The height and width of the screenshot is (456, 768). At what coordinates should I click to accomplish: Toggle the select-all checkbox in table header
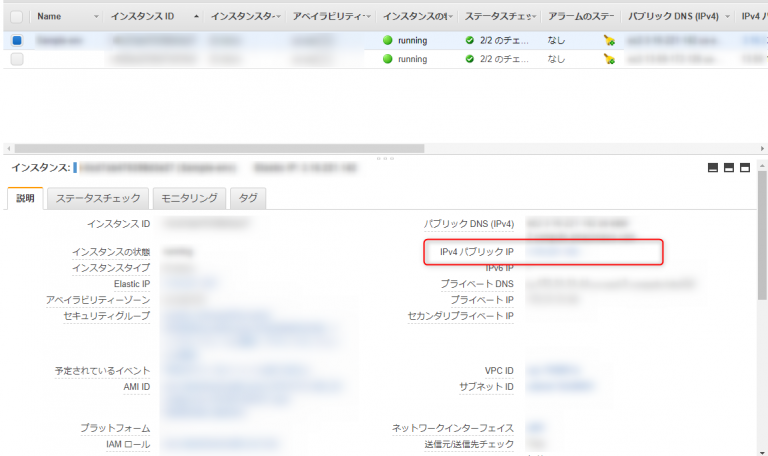click(x=16, y=17)
